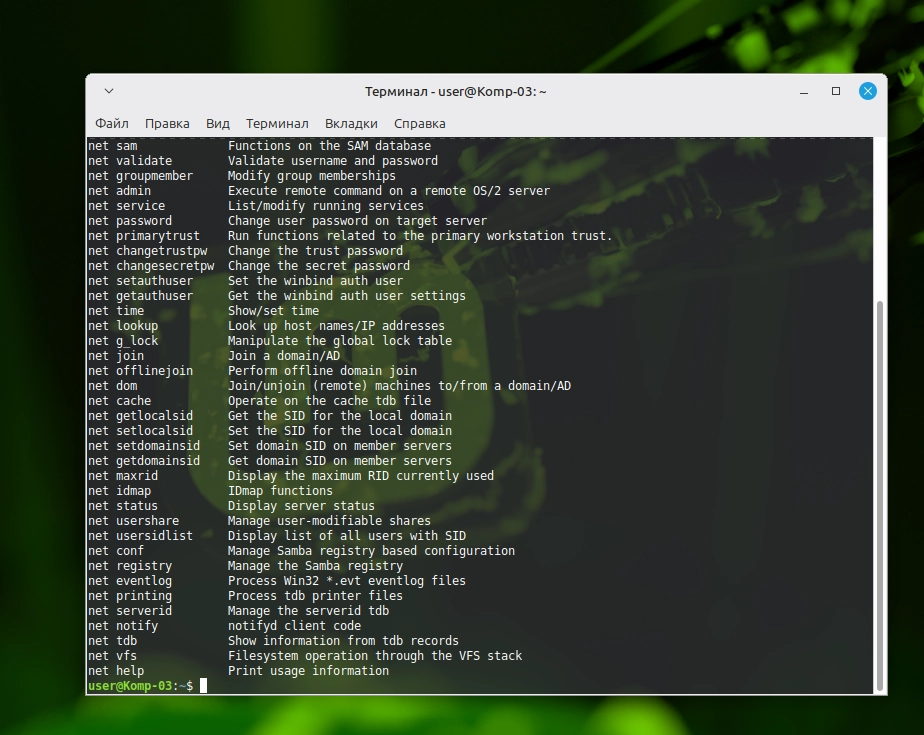Image resolution: width=924 pixels, height=735 pixels.
Task: Click the 'net vfs' command
Action: point(113,656)
